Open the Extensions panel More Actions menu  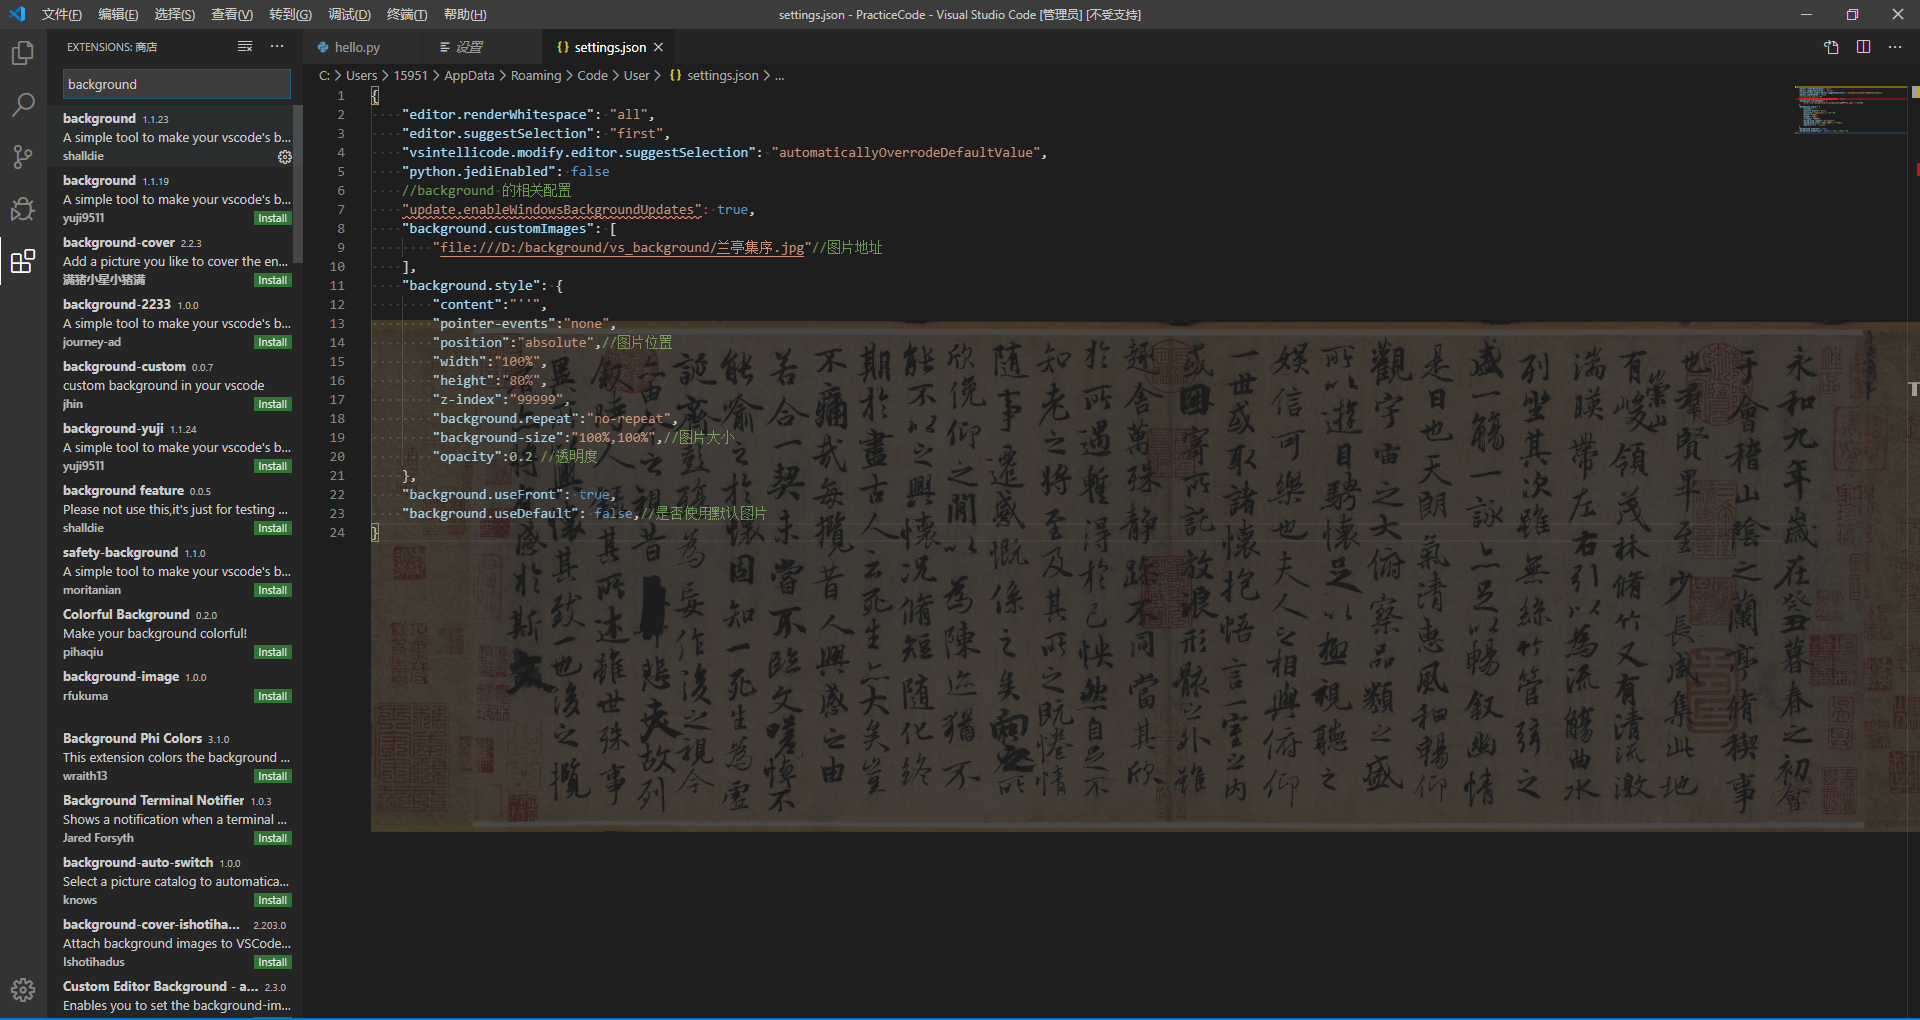[x=276, y=46]
